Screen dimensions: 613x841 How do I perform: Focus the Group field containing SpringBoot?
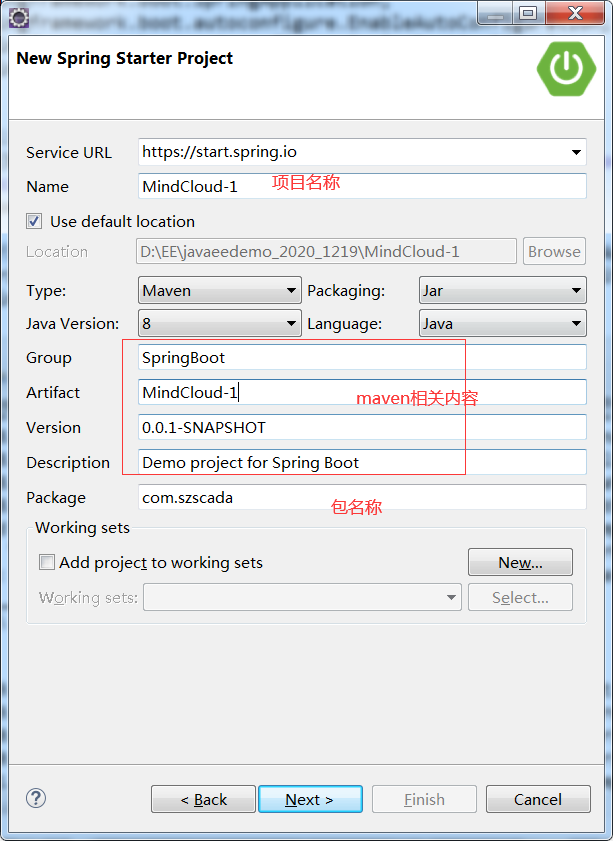coord(362,357)
